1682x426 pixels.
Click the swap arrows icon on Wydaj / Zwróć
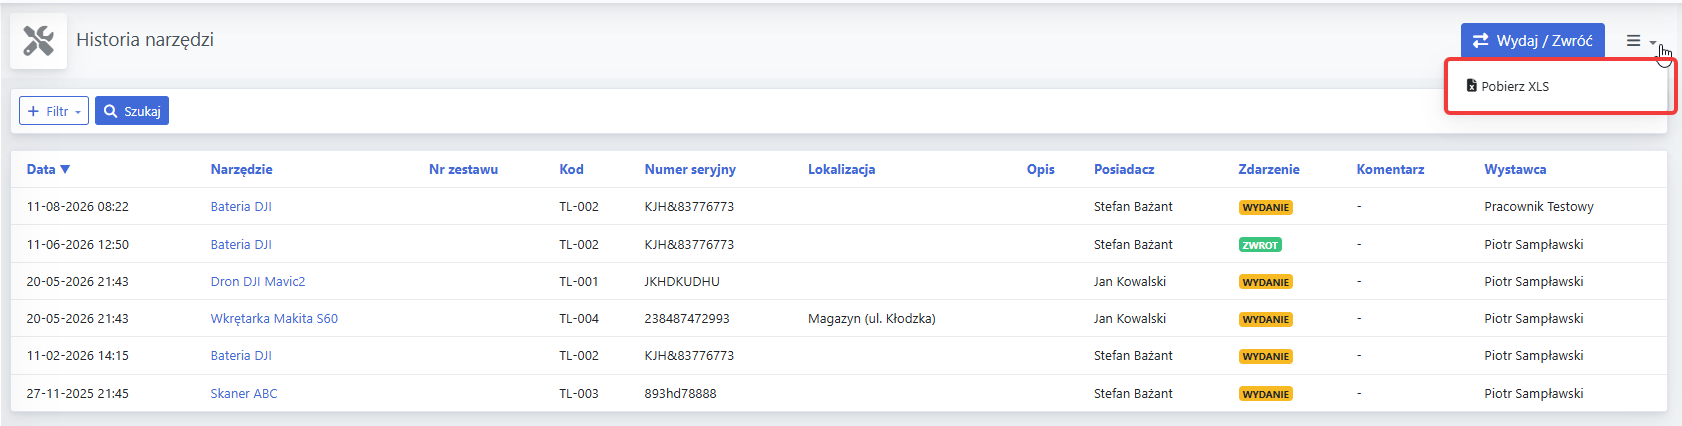coord(1480,41)
